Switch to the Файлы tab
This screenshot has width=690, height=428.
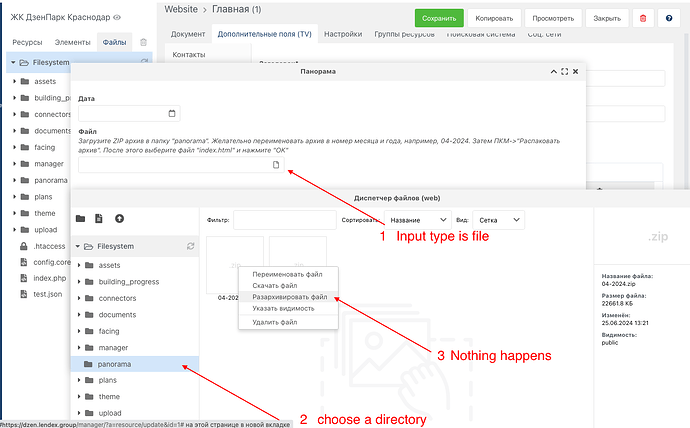click(114, 42)
